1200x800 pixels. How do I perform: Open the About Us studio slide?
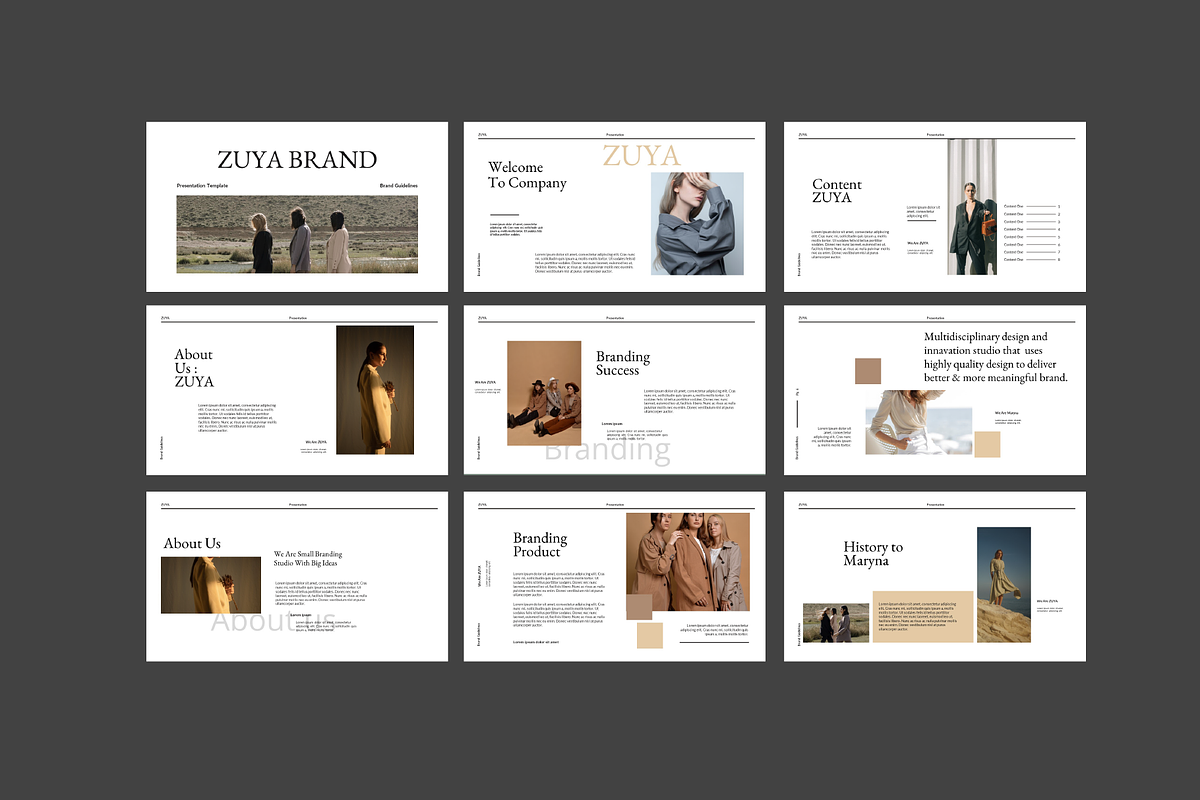click(x=297, y=576)
